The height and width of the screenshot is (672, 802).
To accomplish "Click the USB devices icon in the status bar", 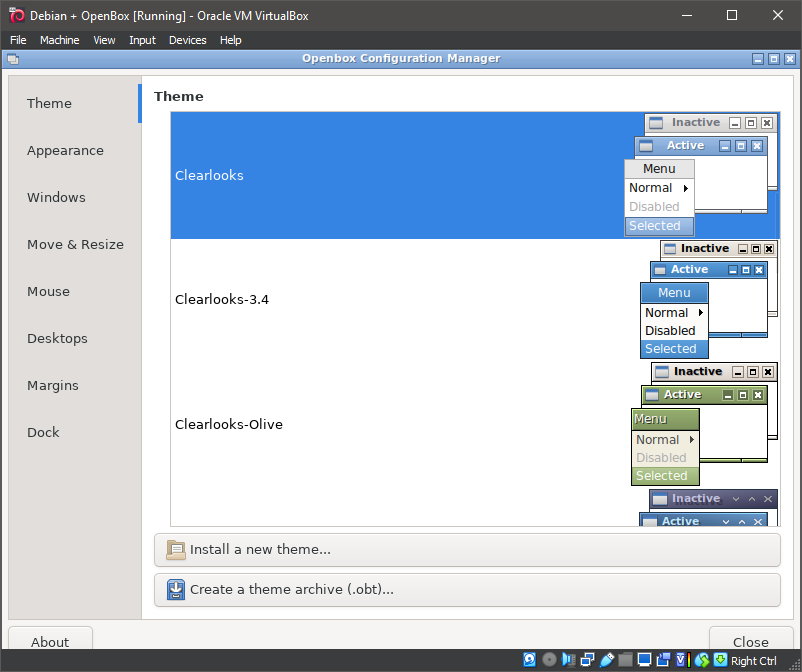I will [607, 659].
